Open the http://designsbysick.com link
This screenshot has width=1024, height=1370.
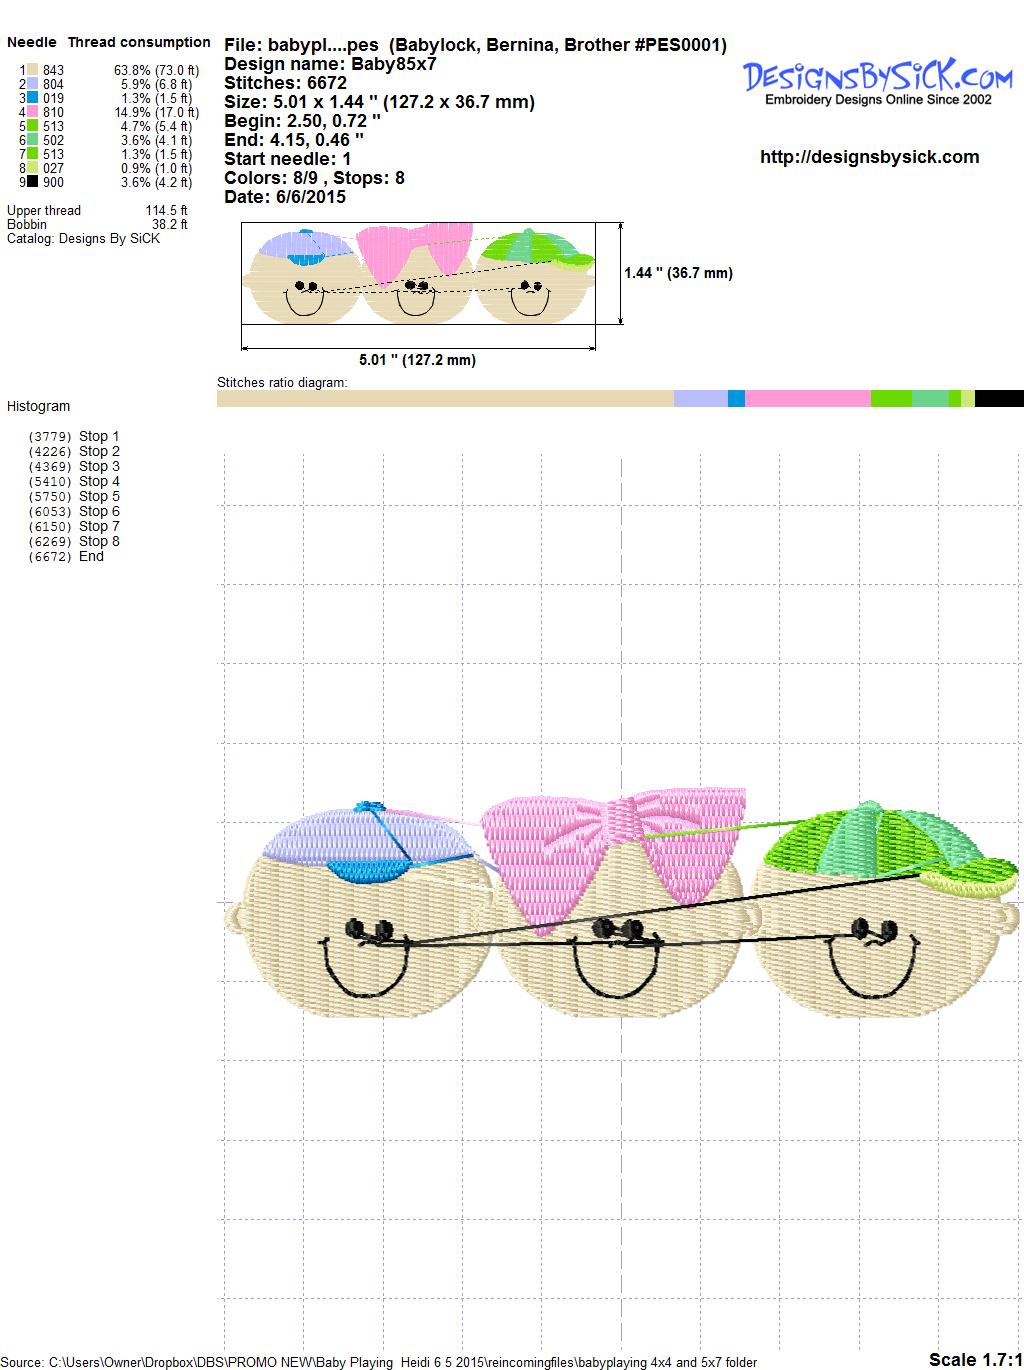869,157
